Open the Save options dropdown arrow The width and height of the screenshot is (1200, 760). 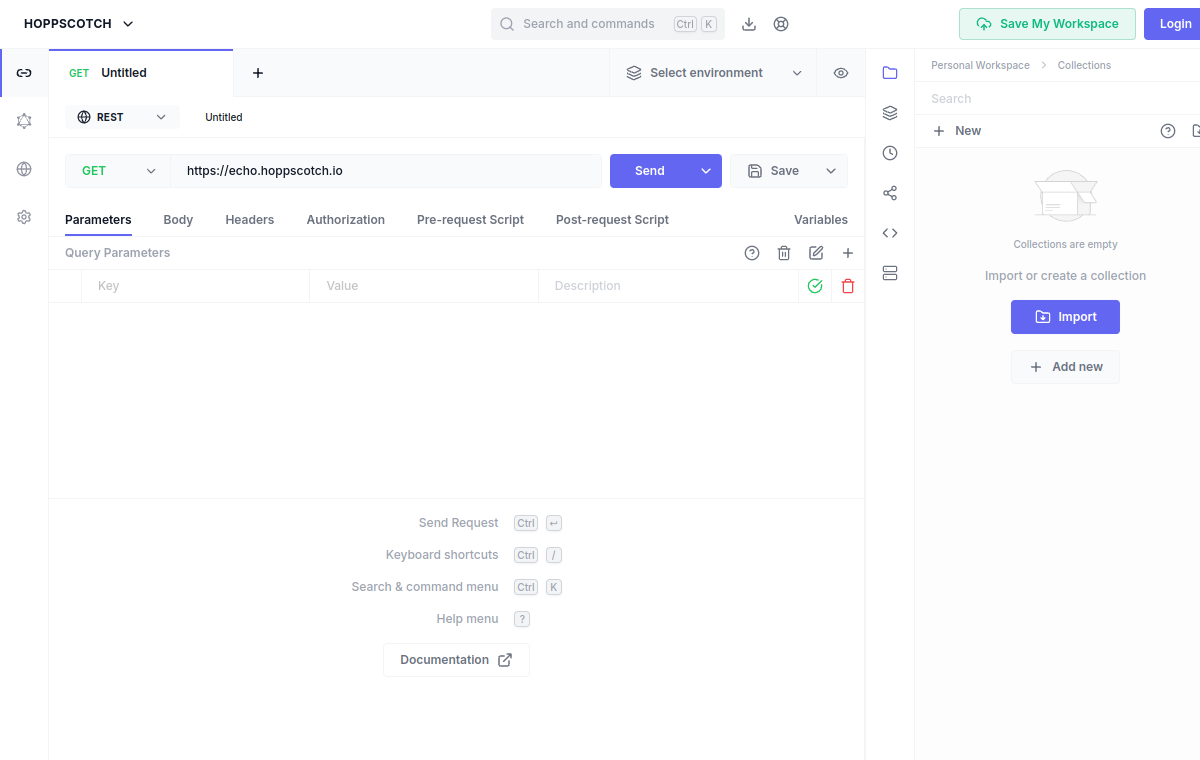click(x=831, y=171)
